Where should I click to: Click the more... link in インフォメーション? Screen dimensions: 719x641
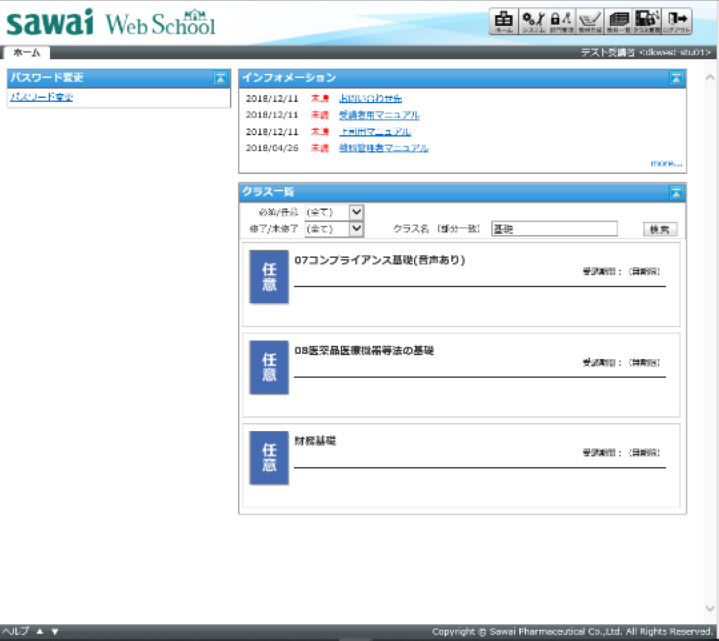666,162
